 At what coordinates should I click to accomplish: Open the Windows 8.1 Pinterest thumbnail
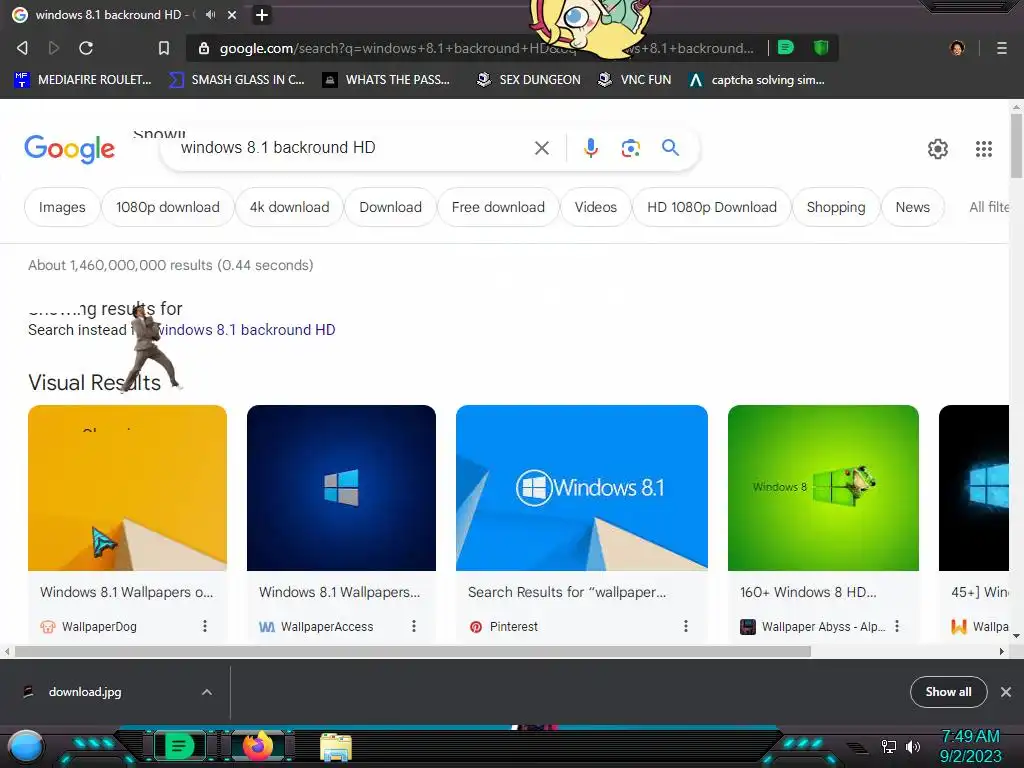pos(582,488)
